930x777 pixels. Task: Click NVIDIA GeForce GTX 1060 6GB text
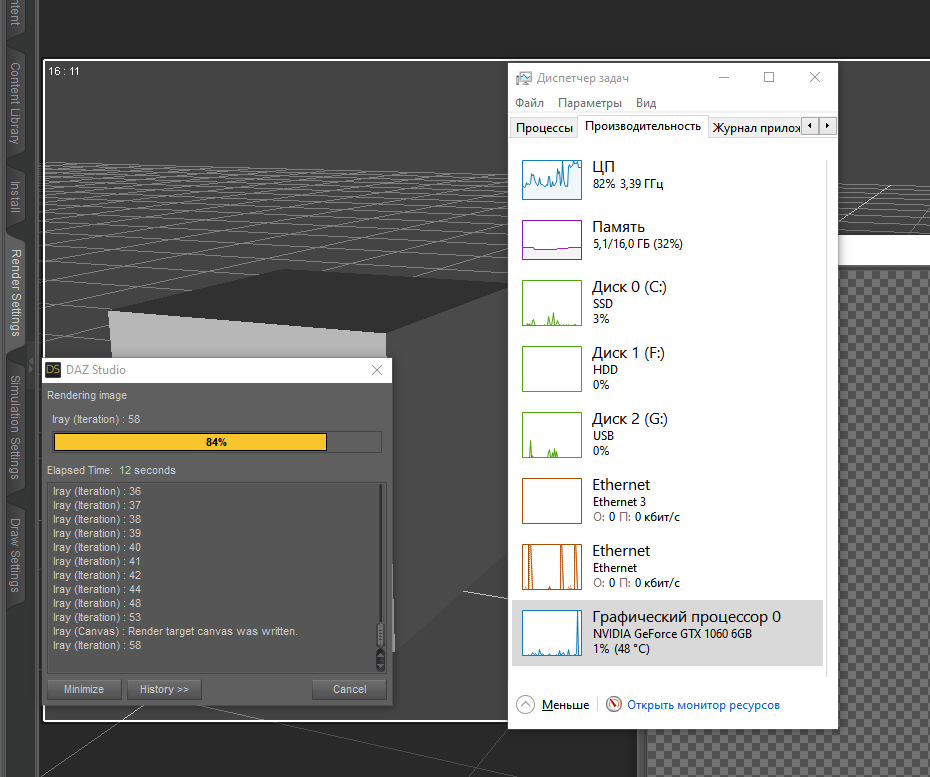click(x=672, y=633)
